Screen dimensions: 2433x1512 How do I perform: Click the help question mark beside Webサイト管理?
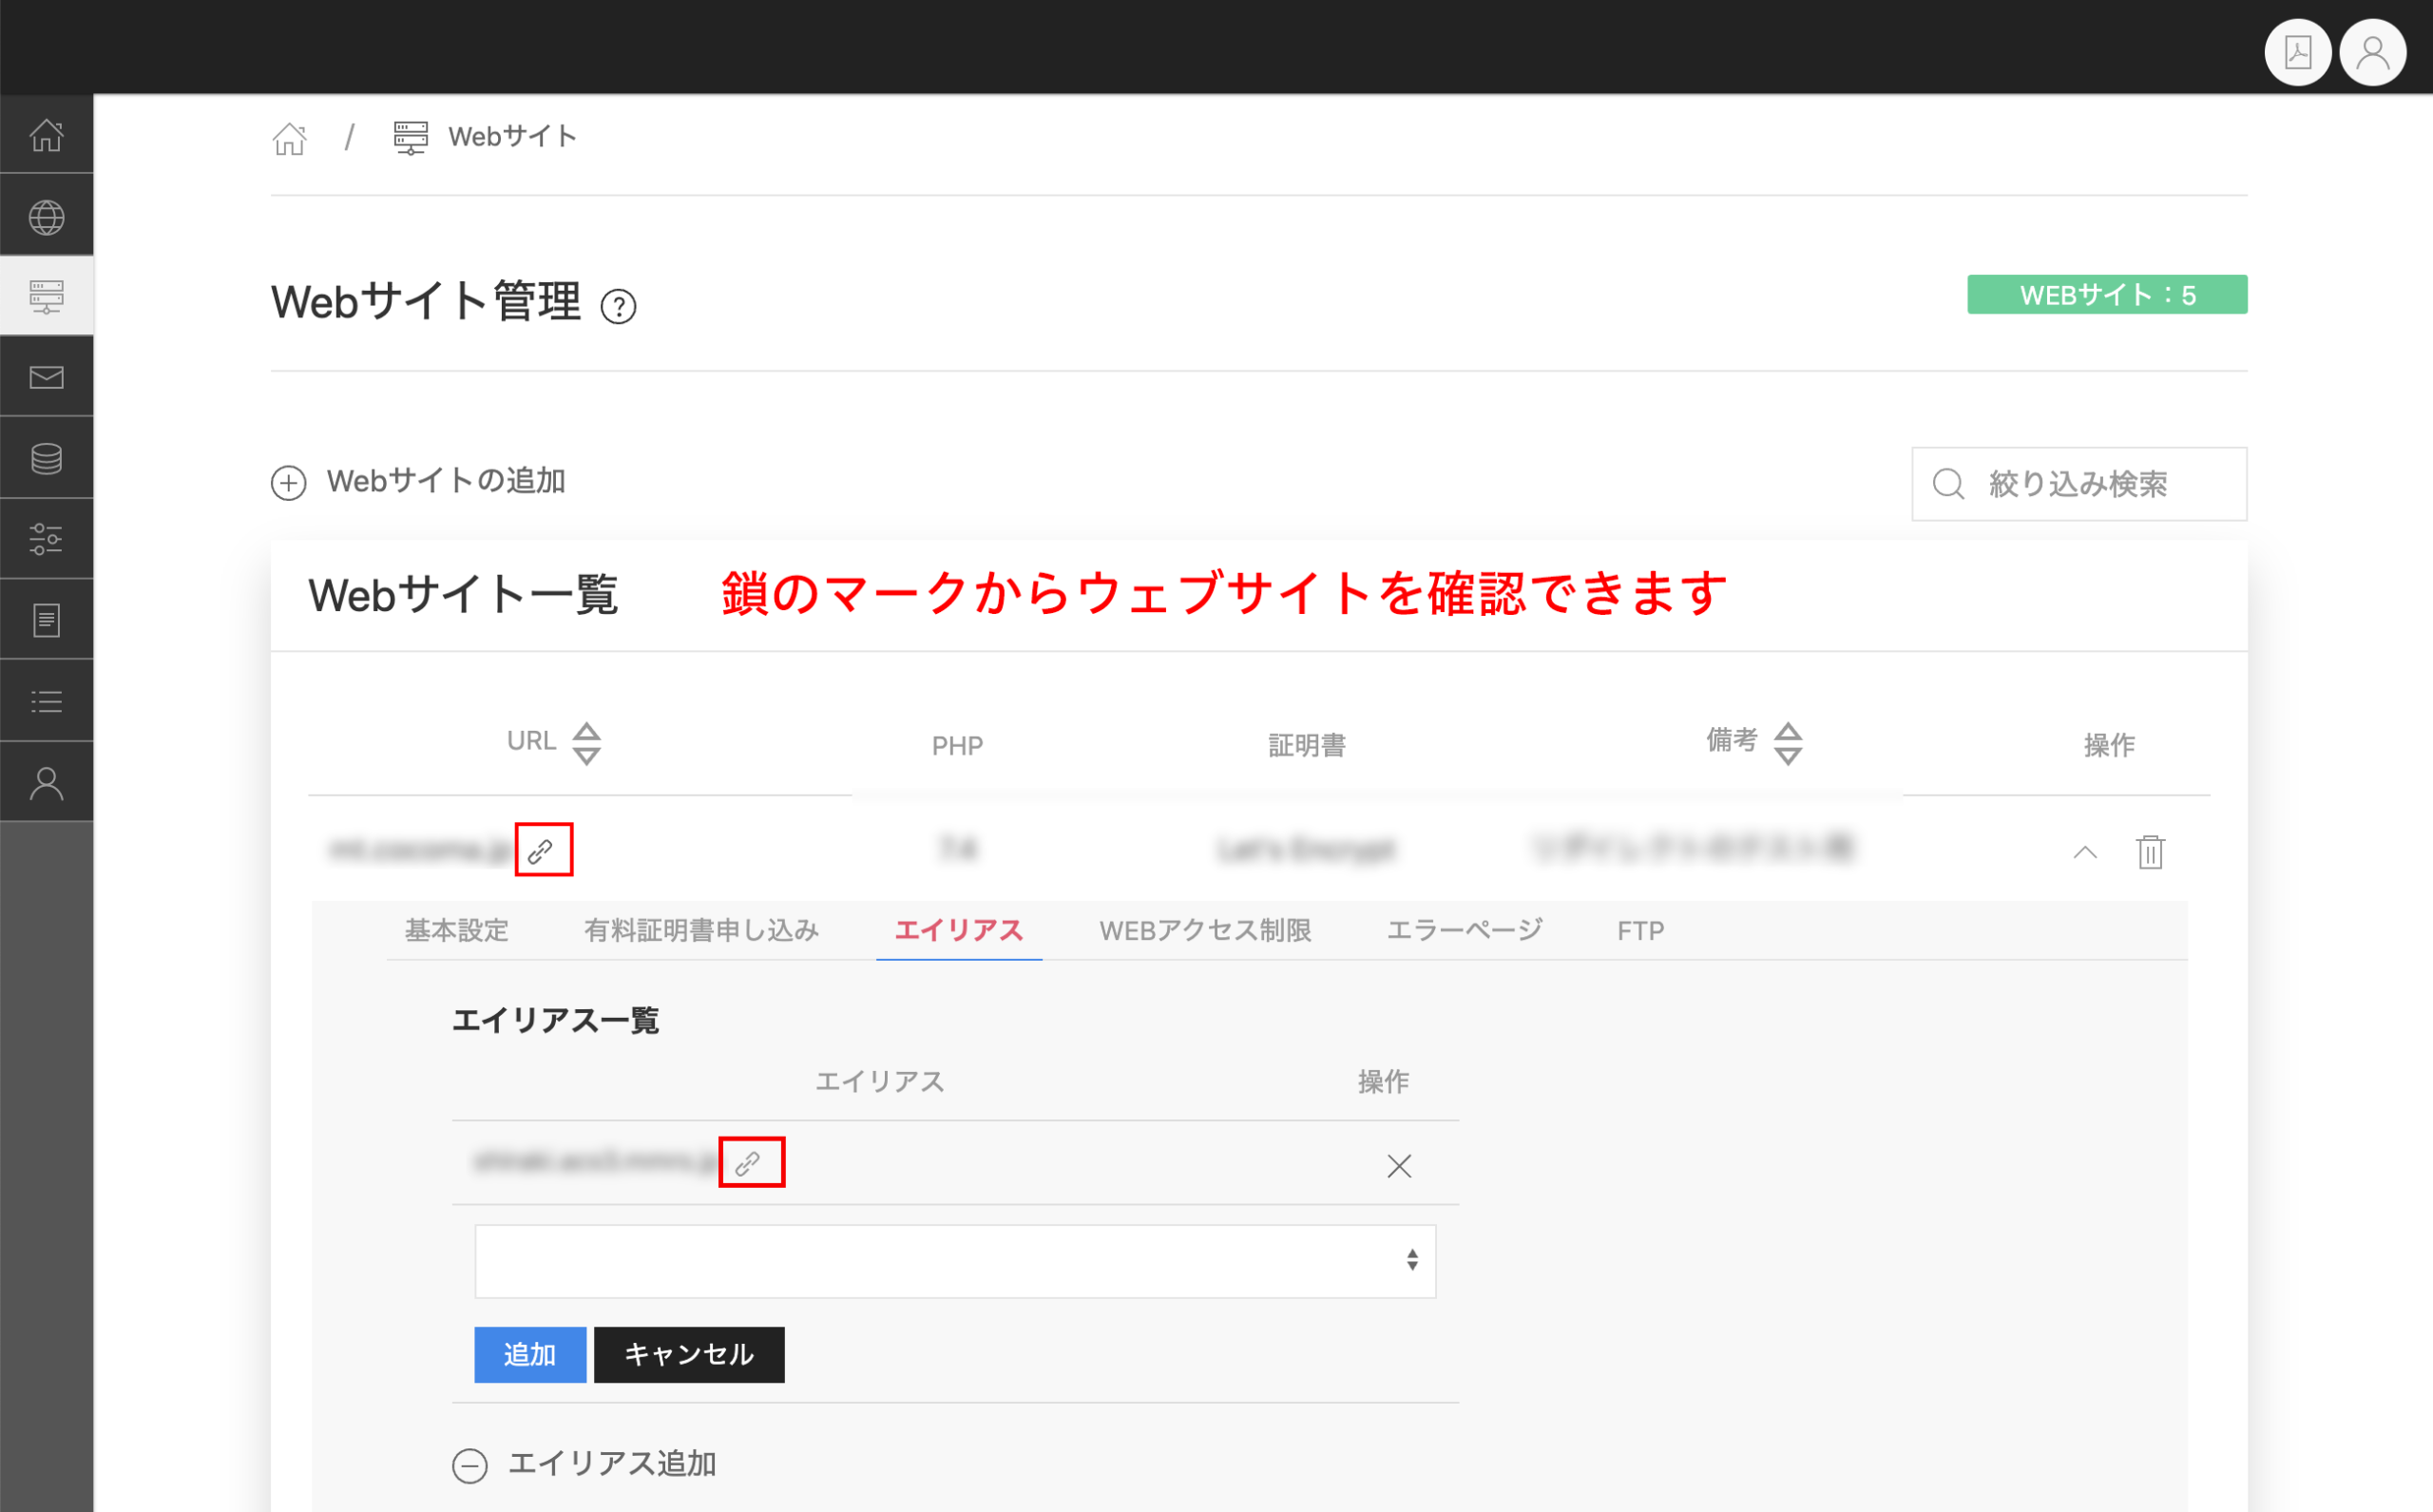pyautogui.click(x=618, y=306)
